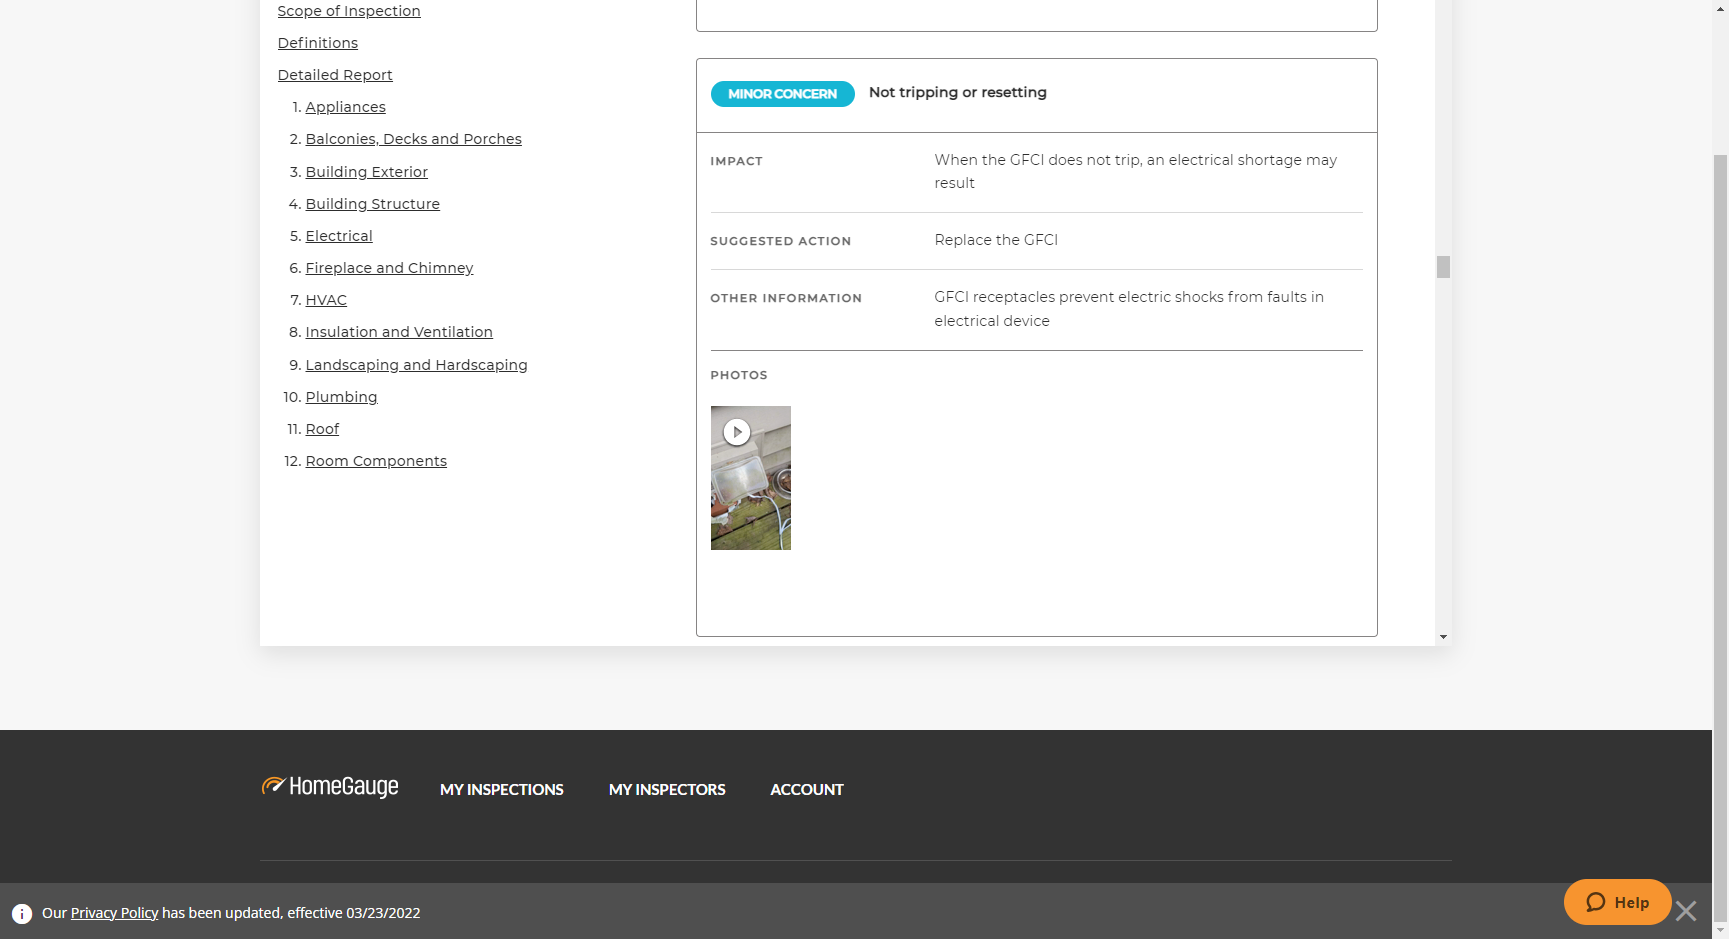Click the PHOTOS label
Viewport: 1729px width, 939px height.
[739, 375]
